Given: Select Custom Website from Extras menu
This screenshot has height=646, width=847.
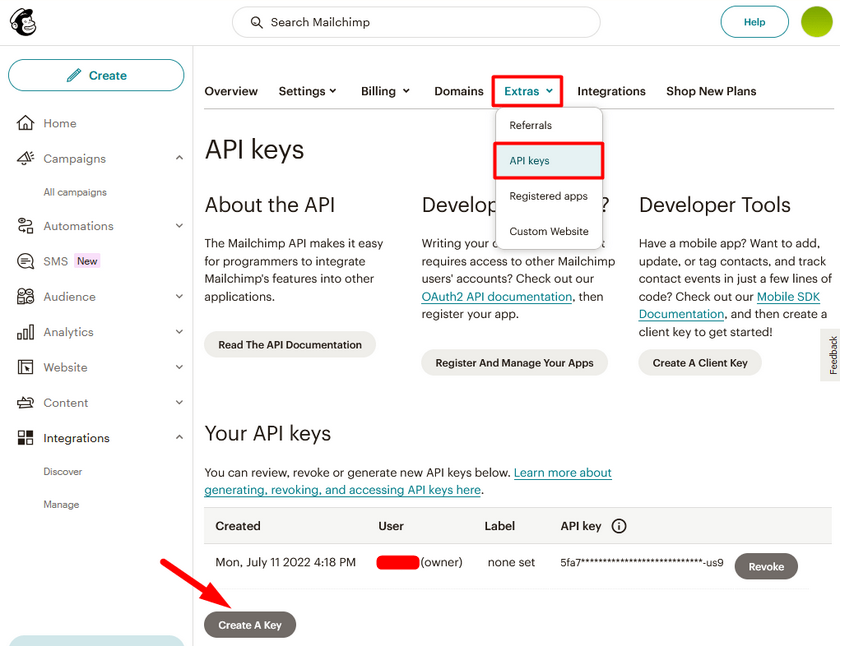Looking at the screenshot, I should (549, 231).
